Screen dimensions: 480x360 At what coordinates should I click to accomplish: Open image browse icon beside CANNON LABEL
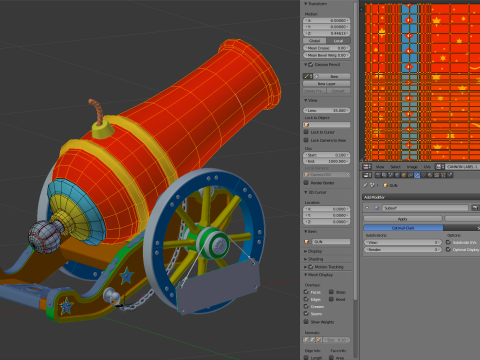tap(440, 167)
